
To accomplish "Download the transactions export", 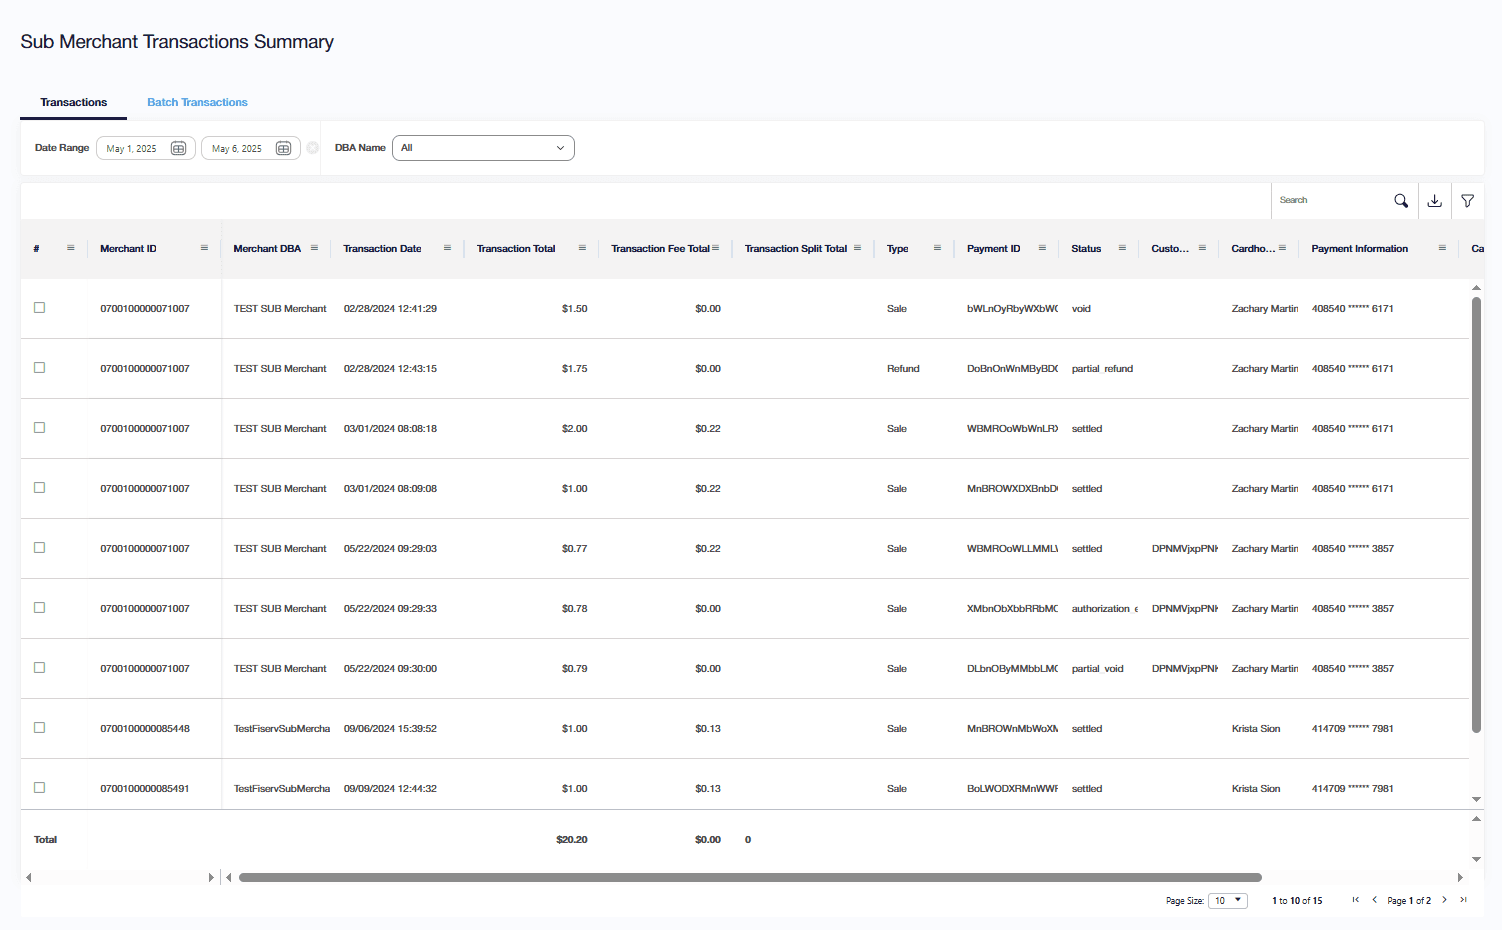I will click(1434, 200).
